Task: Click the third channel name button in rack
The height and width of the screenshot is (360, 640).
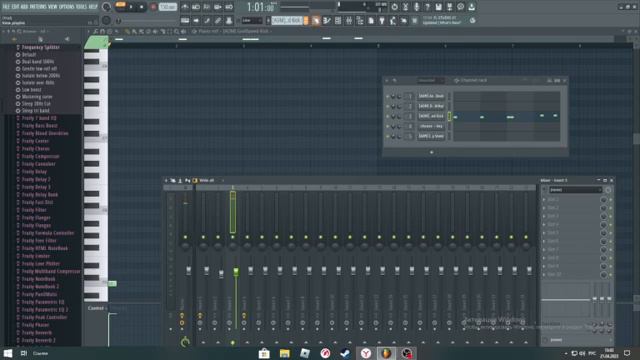Action: [431, 116]
